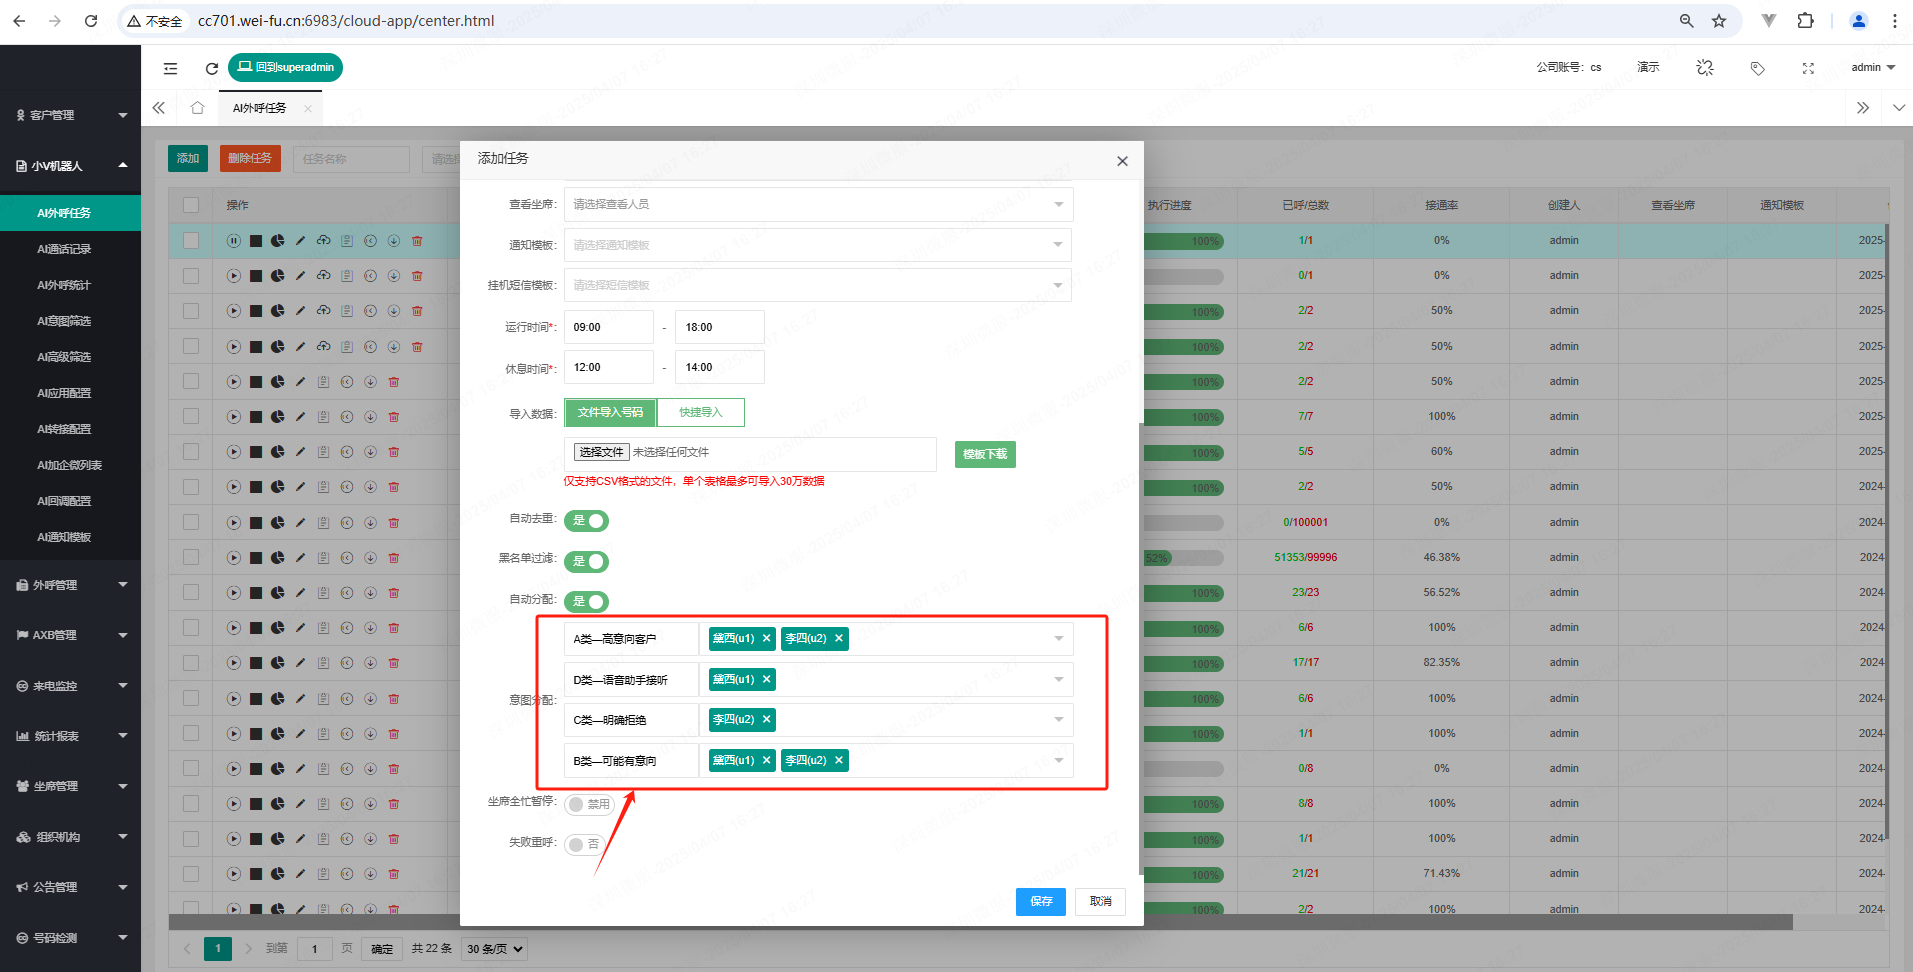Click the fullscreen icon in header

click(1808, 68)
